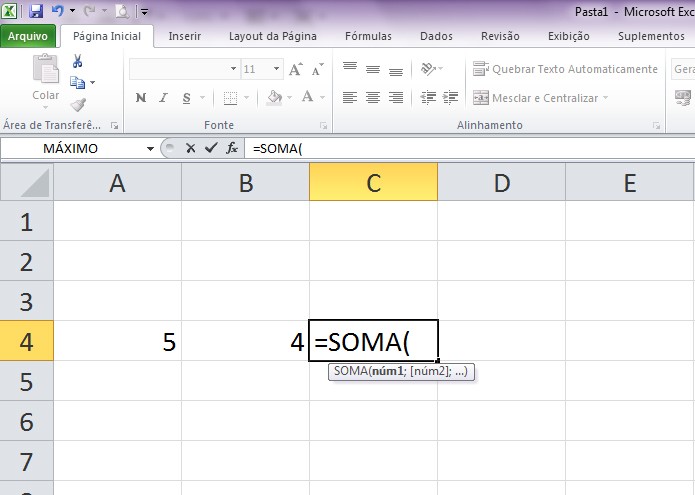
Task: Open the Dados ribbon tab
Action: 437,36
